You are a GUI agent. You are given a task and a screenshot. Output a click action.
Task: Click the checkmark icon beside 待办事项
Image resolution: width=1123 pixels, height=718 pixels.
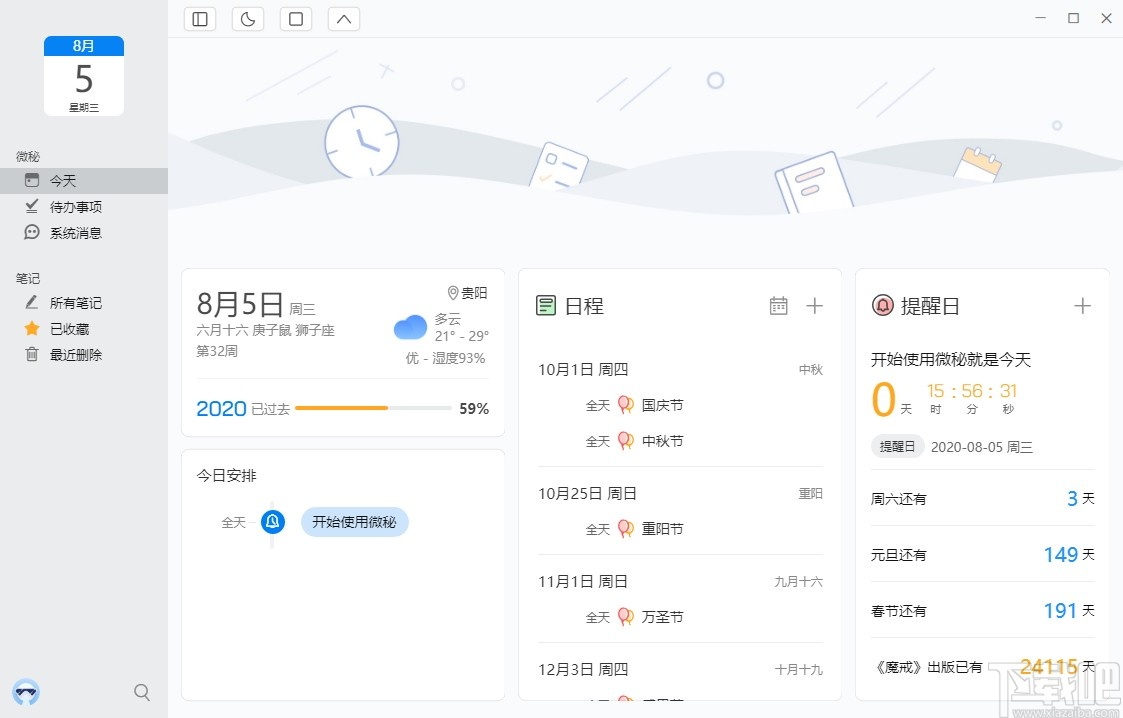(x=32, y=206)
